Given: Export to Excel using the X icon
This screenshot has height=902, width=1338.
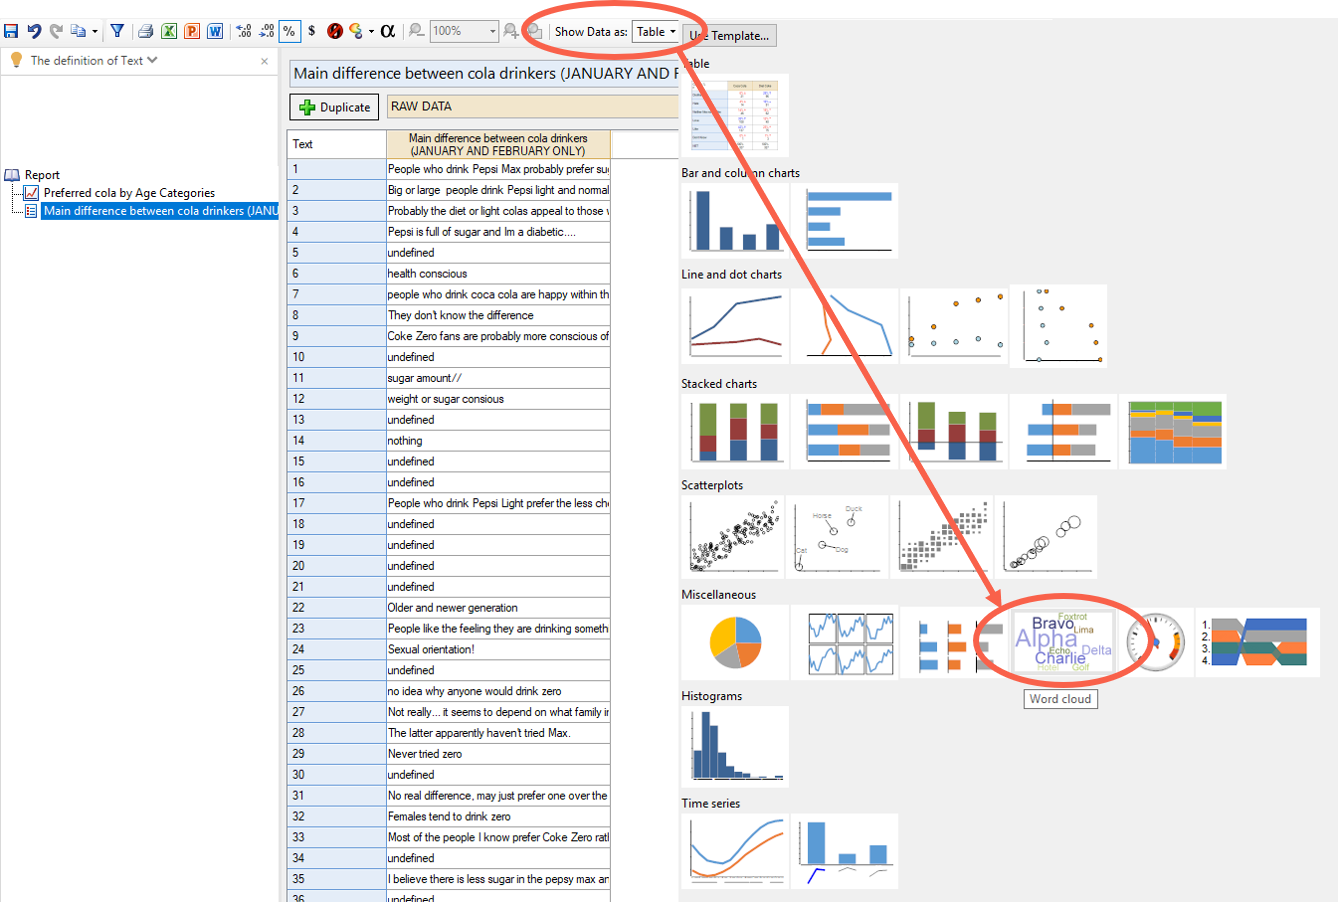Looking at the screenshot, I should pyautogui.click(x=169, y=31).
